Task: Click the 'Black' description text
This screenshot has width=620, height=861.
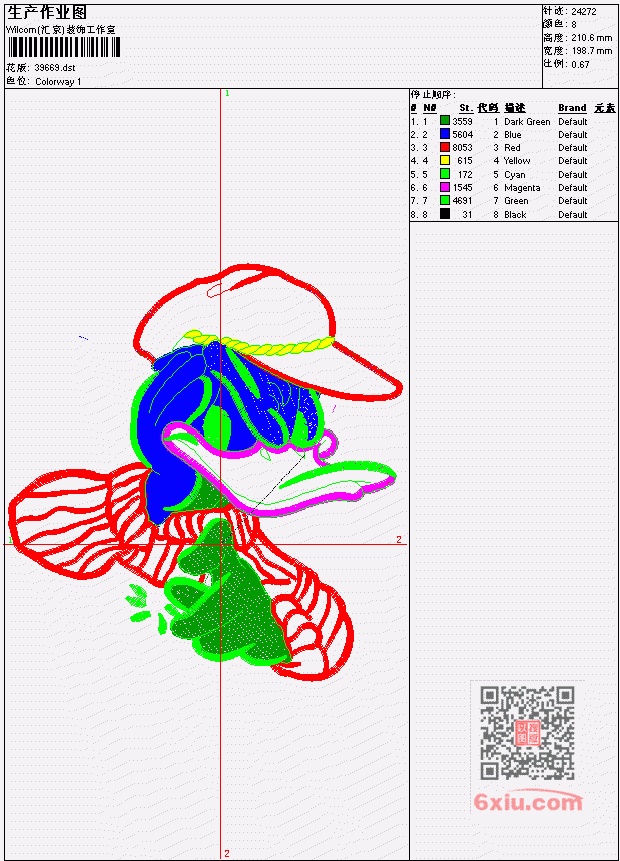Action: (515, 215)
